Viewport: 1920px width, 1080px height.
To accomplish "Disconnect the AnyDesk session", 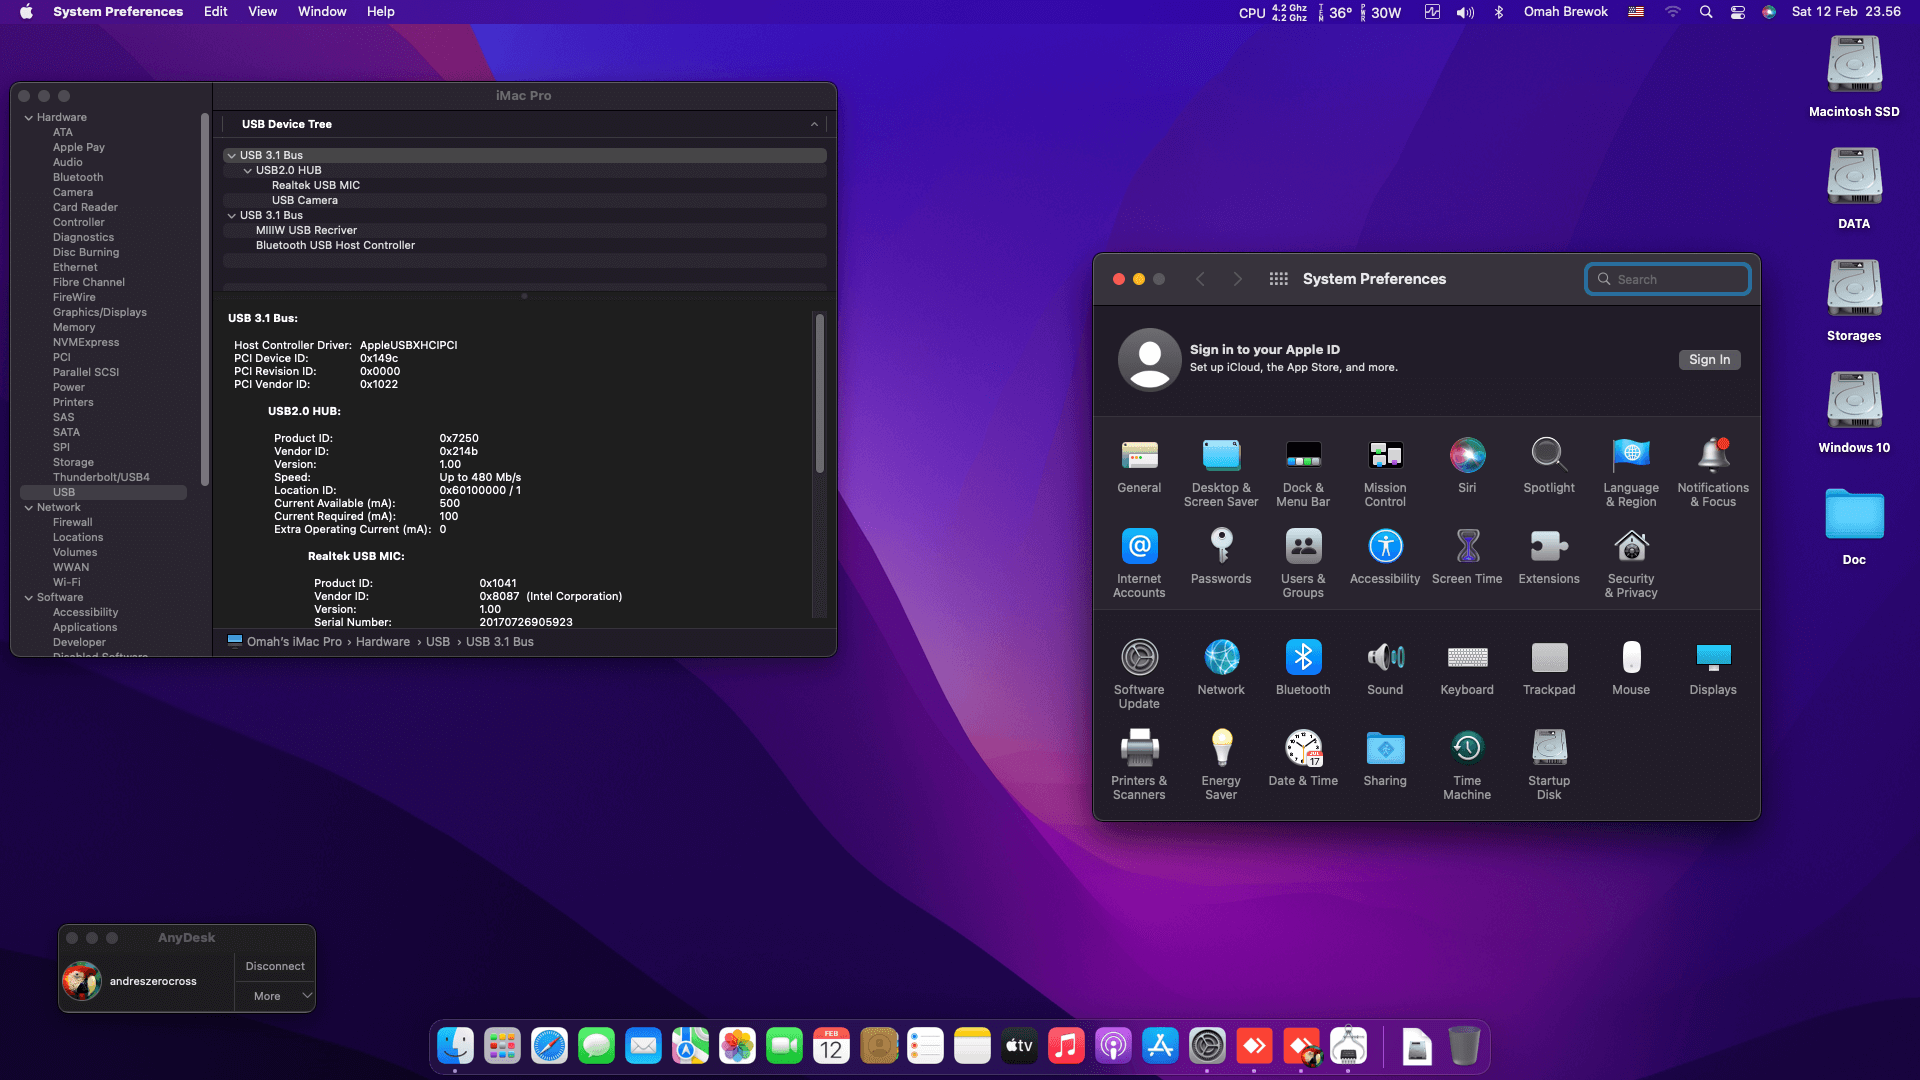I will point(275,966).
